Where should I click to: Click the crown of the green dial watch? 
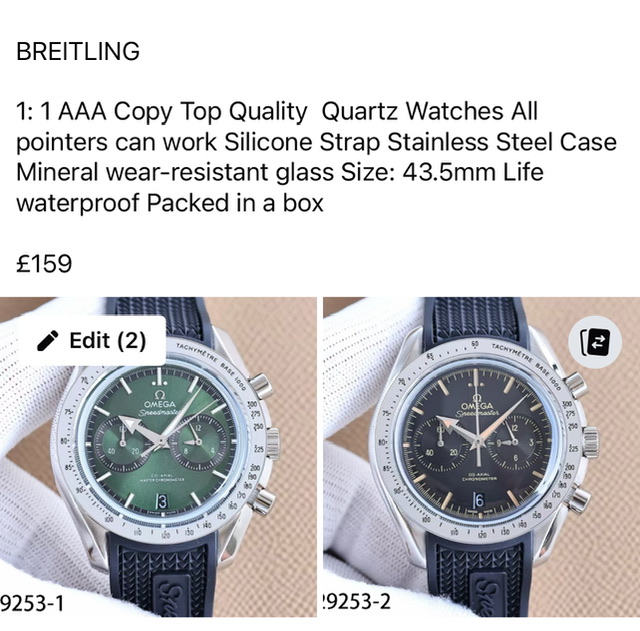tap(273, 443)
